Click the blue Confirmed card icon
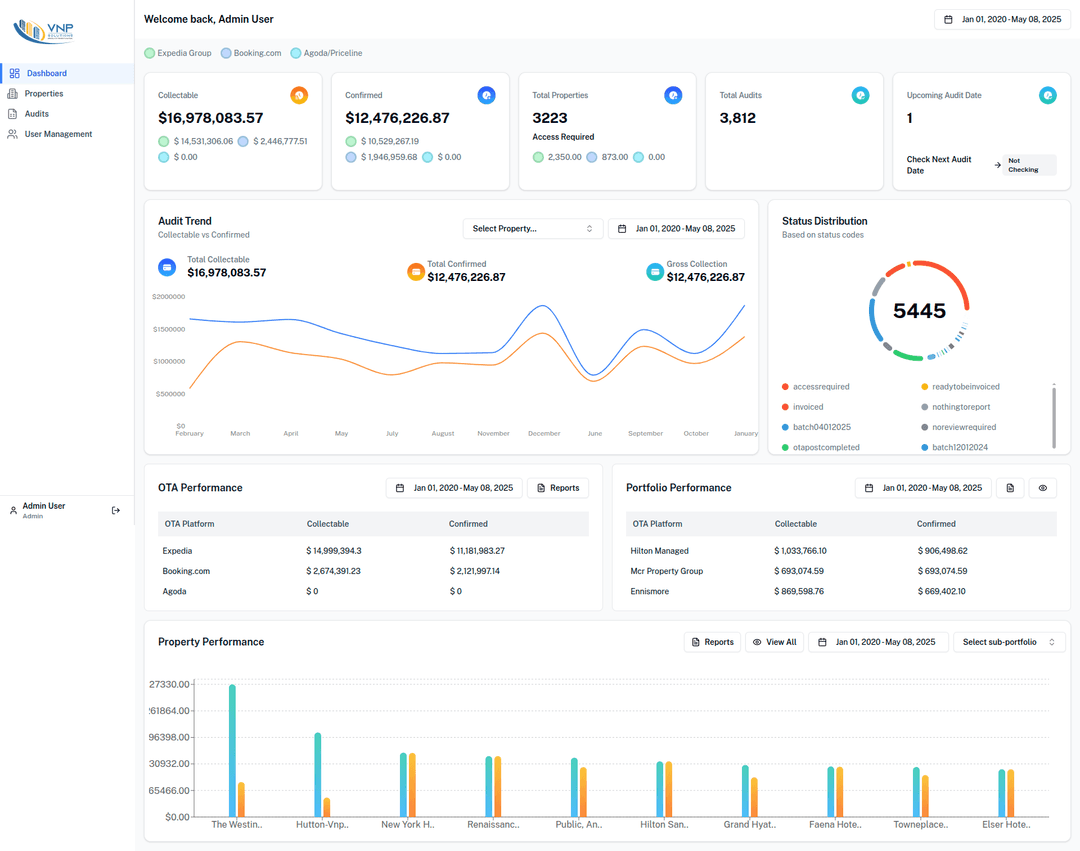 click(486, 96)
